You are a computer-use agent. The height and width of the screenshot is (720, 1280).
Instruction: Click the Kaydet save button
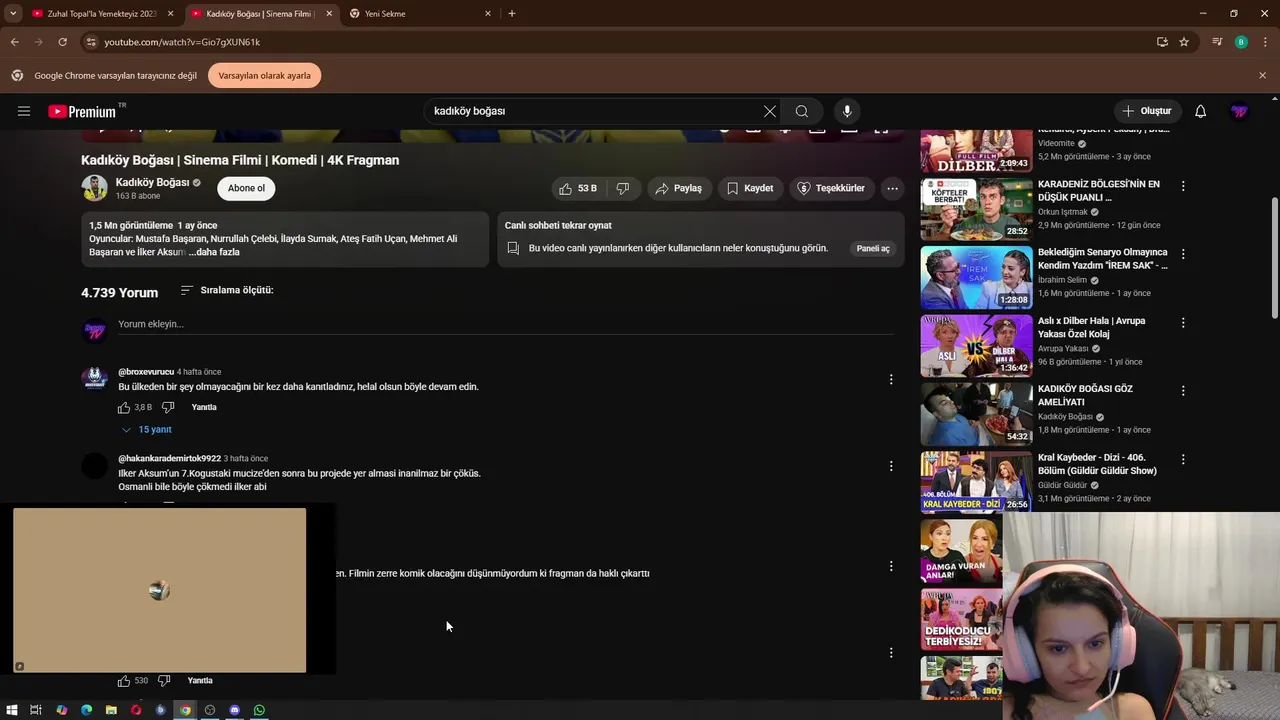pyautogui.click(x=750, y=188)
